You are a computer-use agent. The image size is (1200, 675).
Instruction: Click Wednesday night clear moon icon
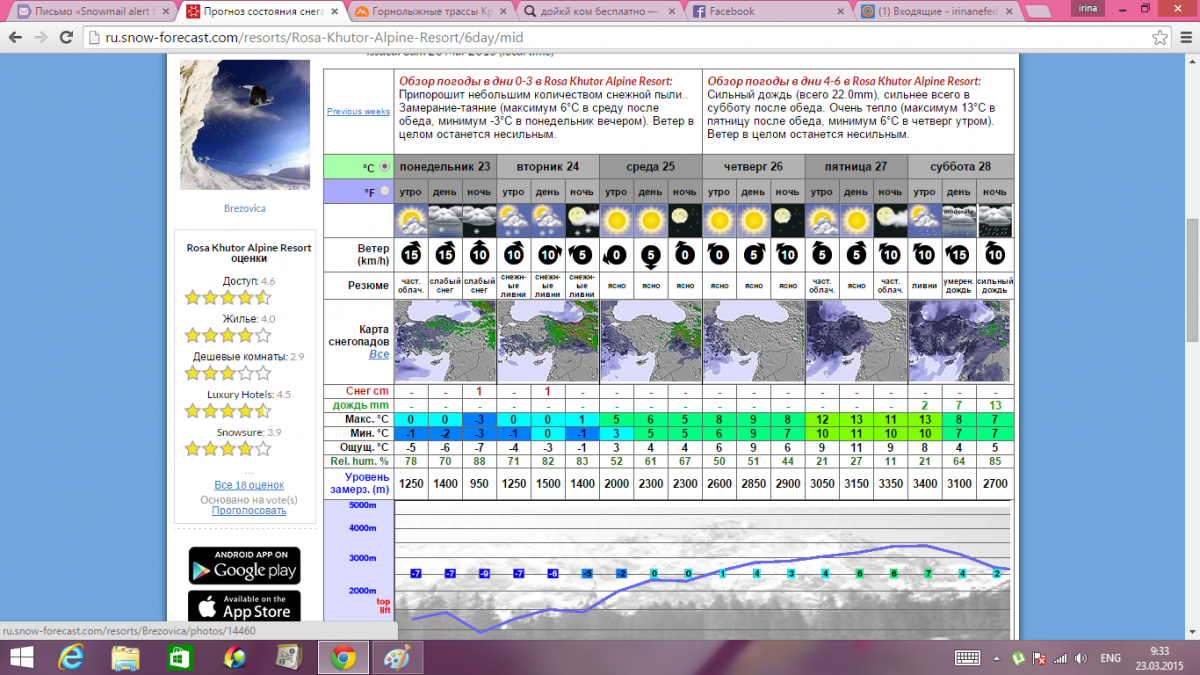[x=684, y=220]
